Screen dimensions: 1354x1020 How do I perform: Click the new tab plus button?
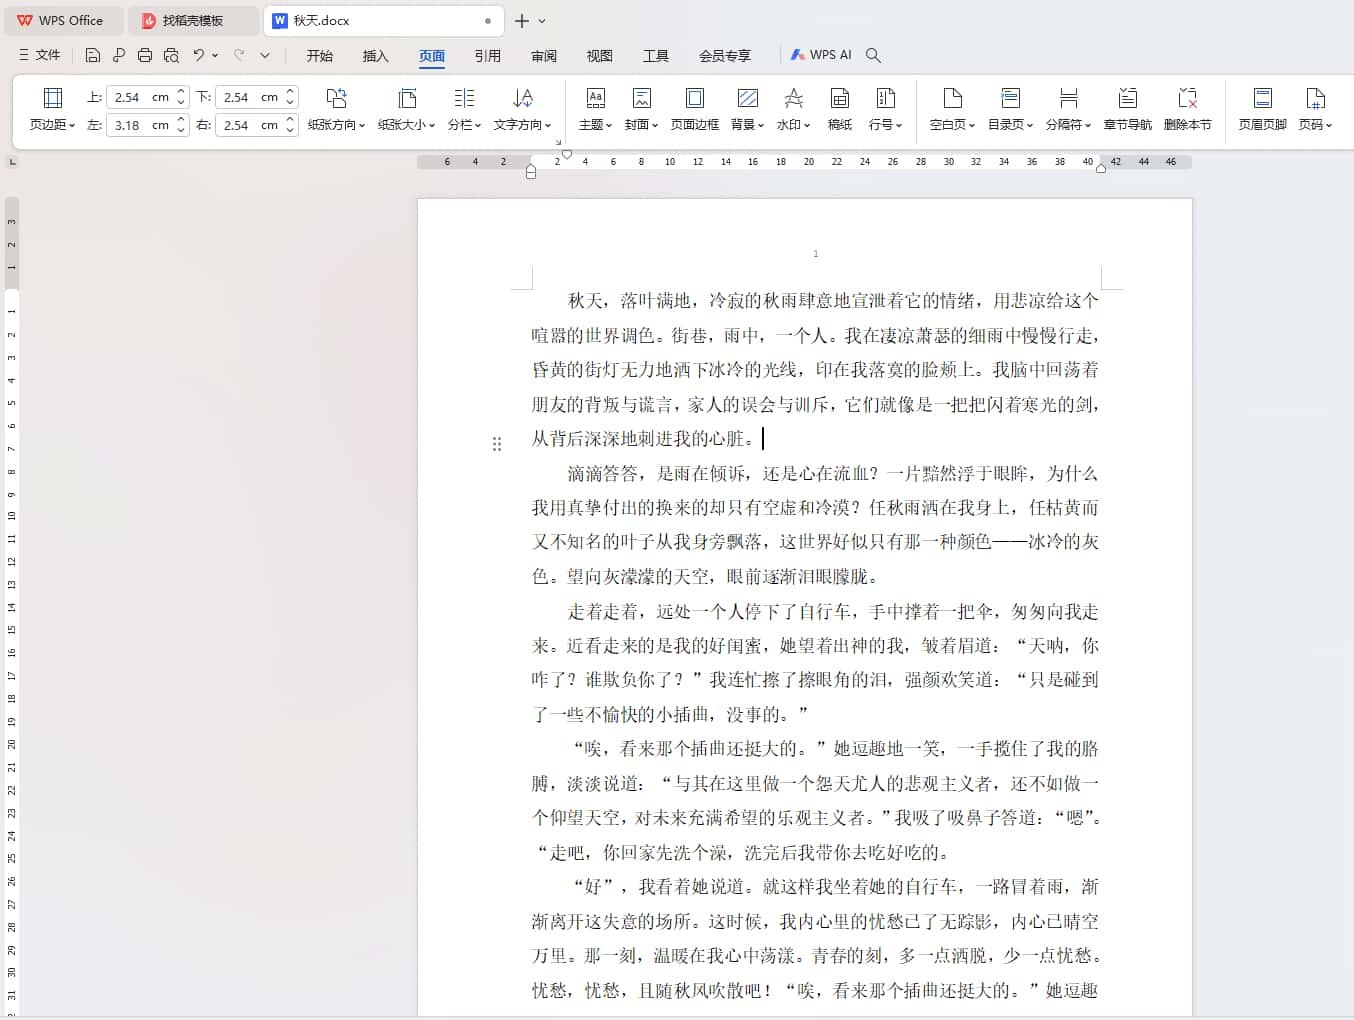(522, 20)
